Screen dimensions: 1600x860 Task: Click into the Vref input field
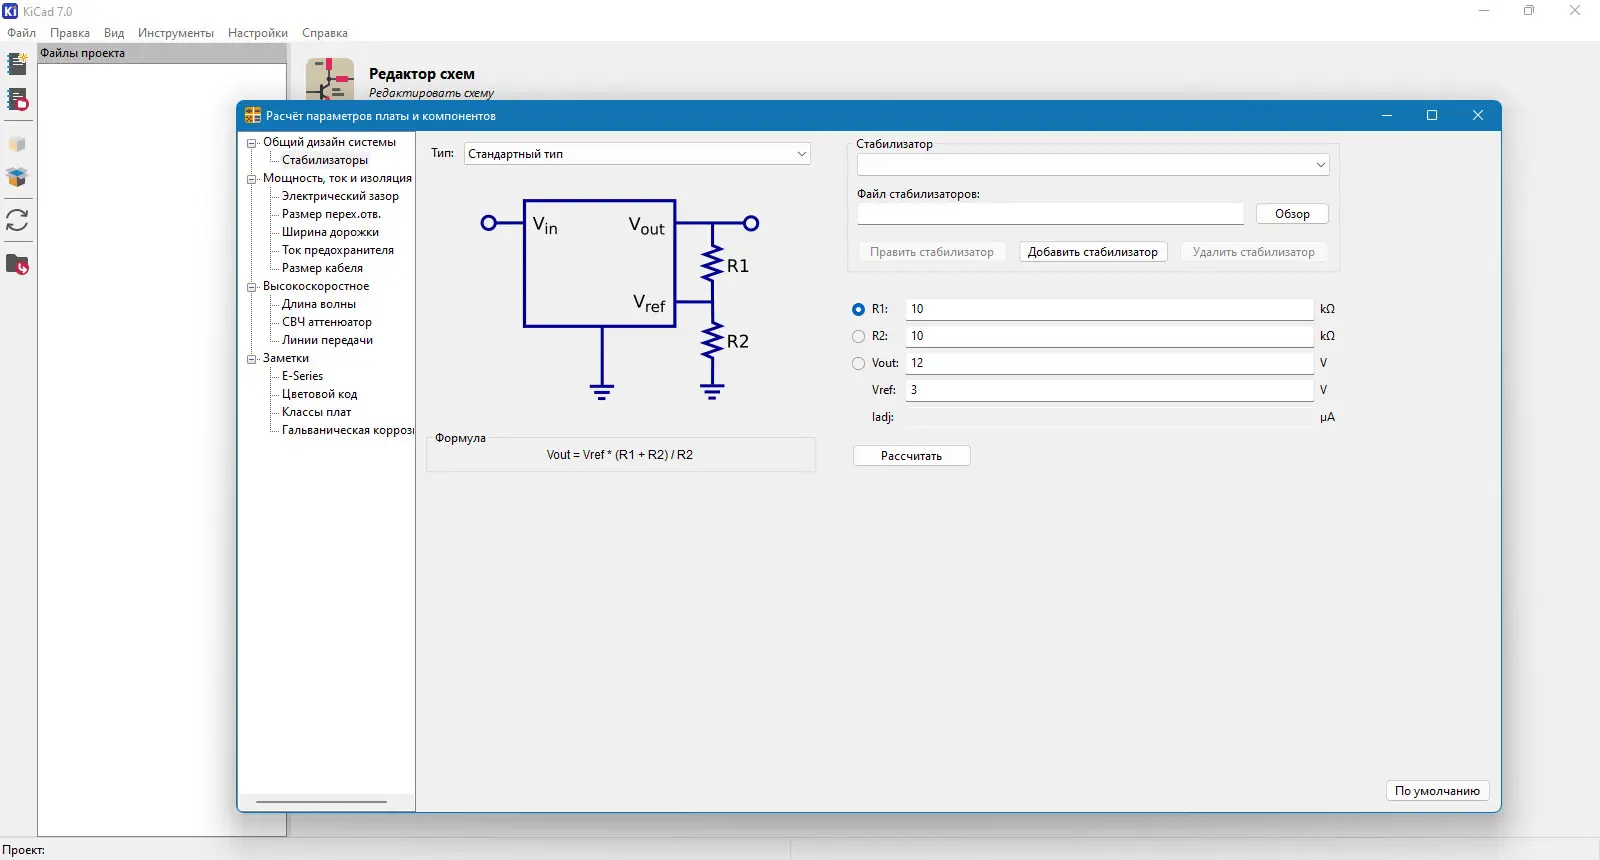tap(1108, 390)
